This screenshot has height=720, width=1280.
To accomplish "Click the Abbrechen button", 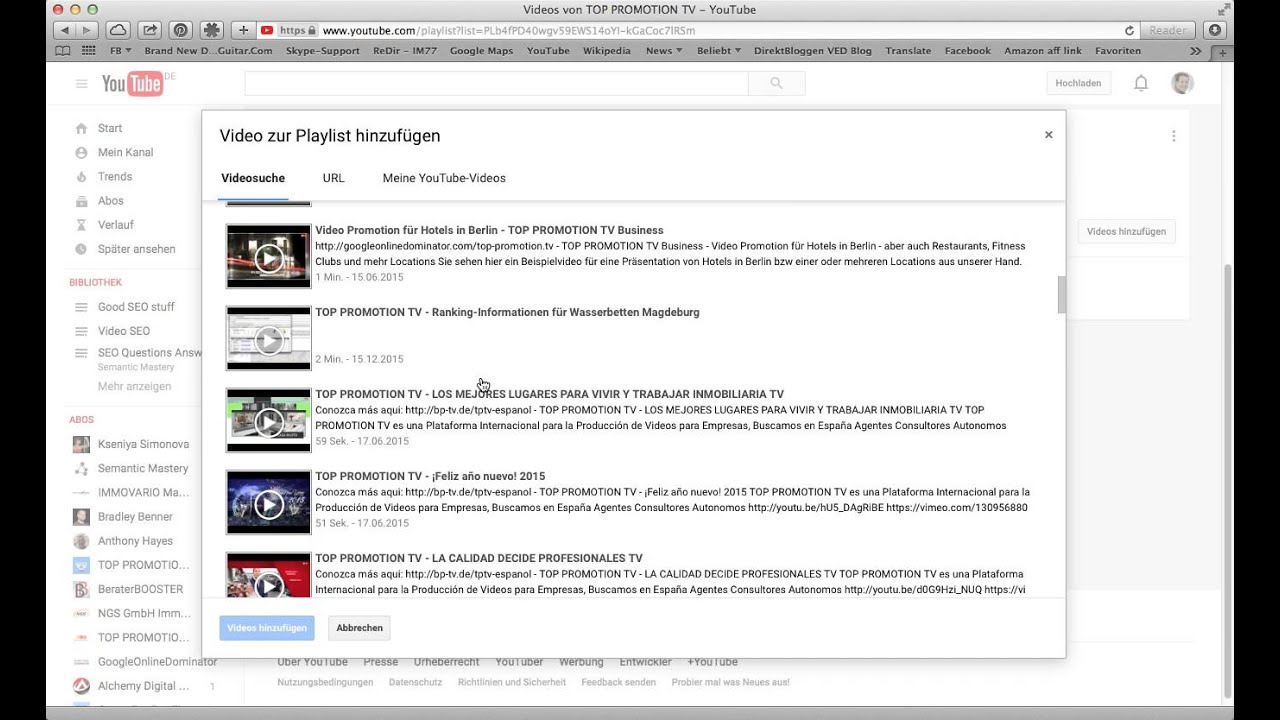I will coord(359,628).
